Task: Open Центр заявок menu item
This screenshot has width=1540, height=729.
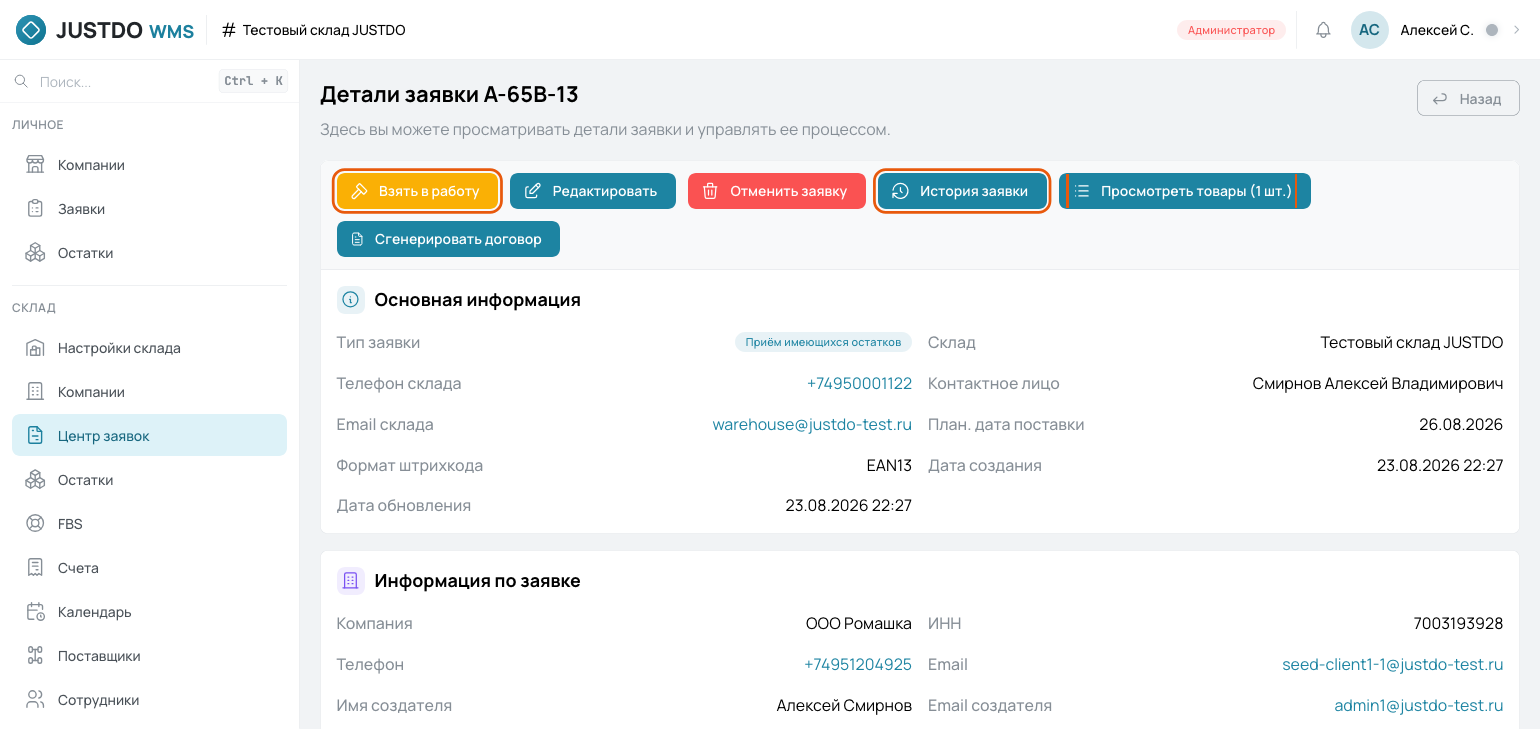Action: pyautogui.click(x=150, y=436)
